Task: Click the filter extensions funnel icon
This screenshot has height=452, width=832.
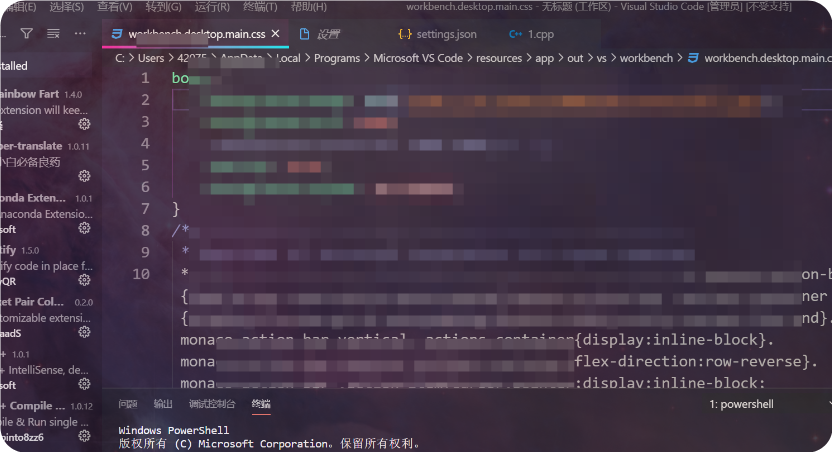Action: [x=27, y=34]
